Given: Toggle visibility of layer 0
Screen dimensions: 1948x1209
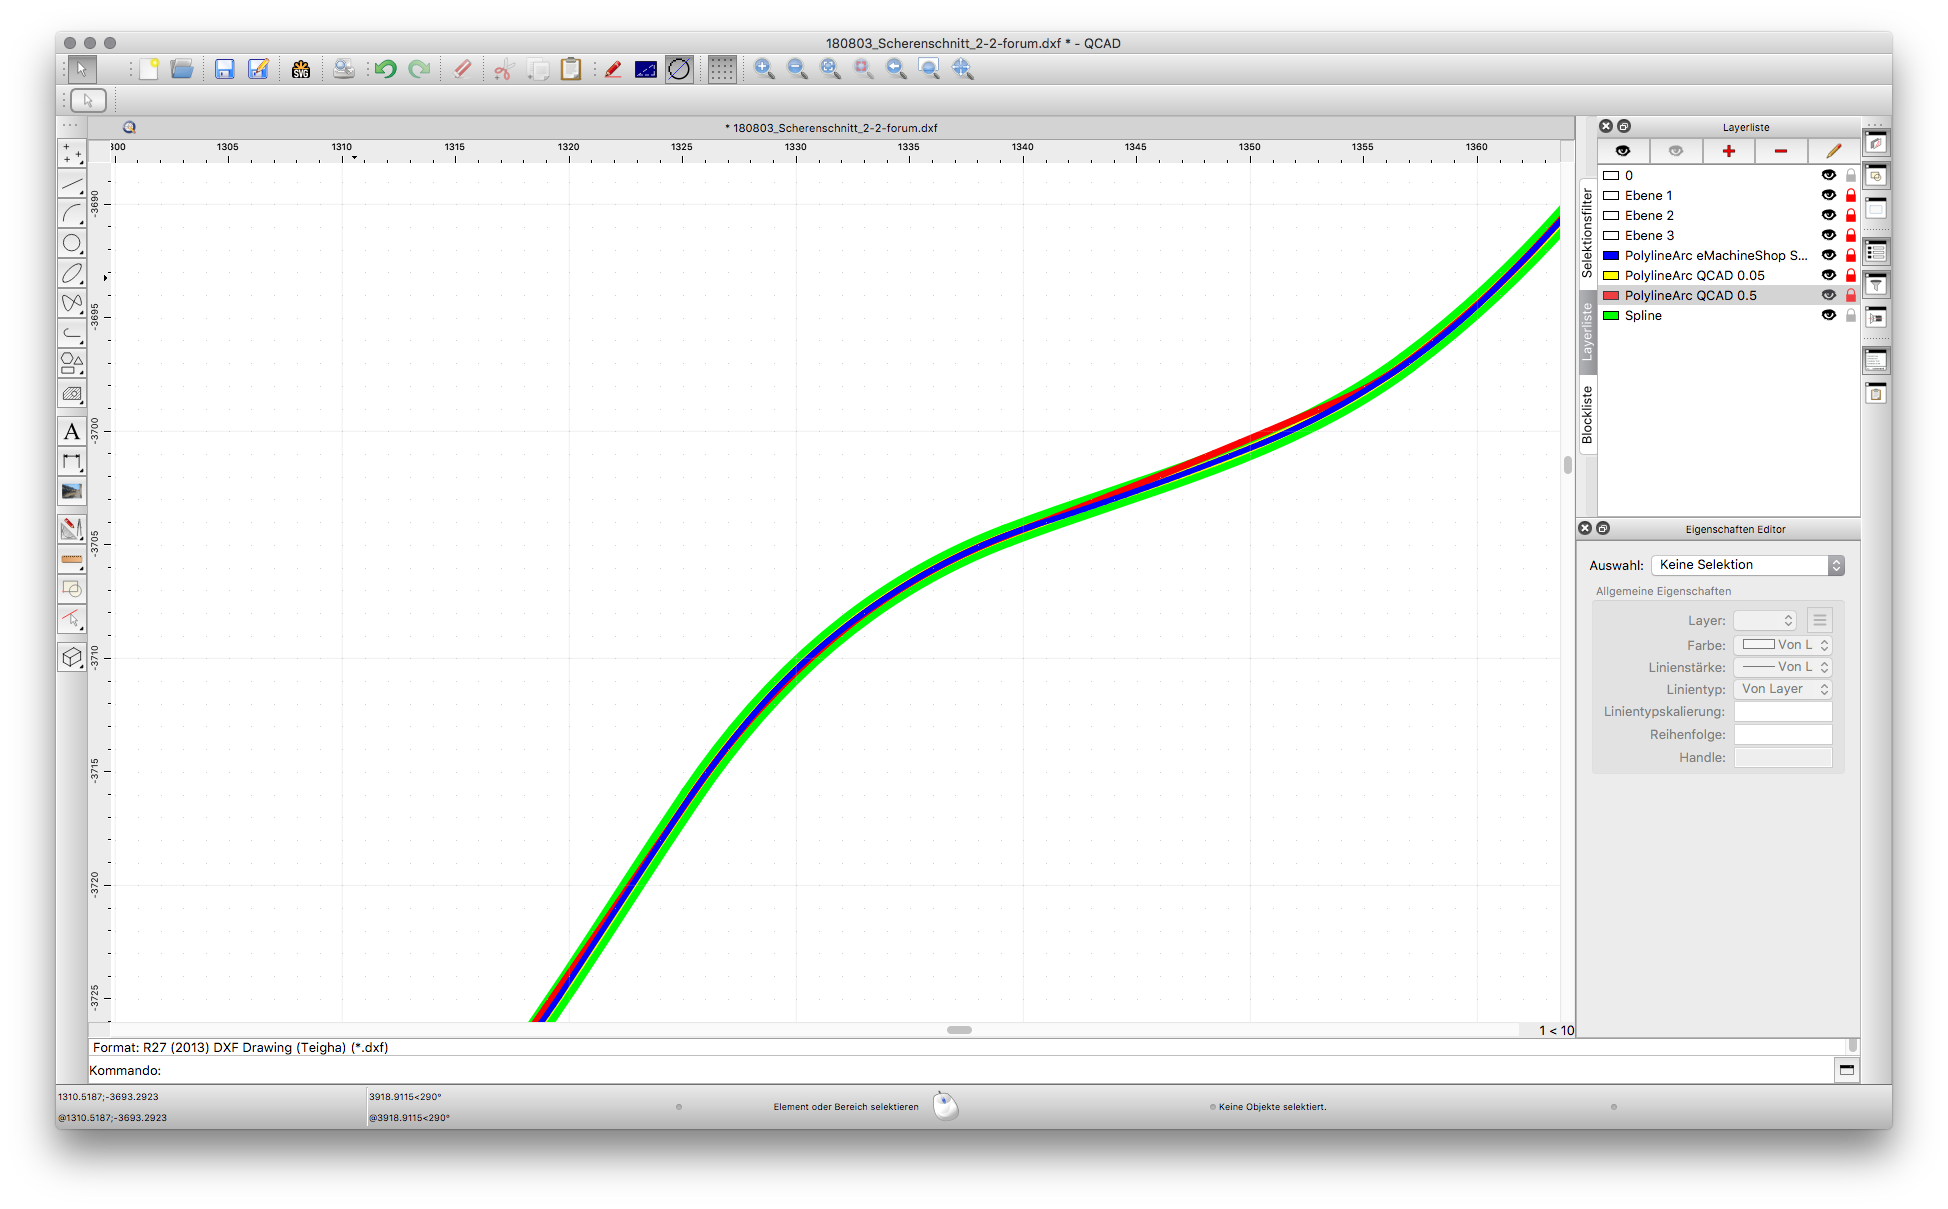Looking at the screenshot, I should tap(1828, 175).
